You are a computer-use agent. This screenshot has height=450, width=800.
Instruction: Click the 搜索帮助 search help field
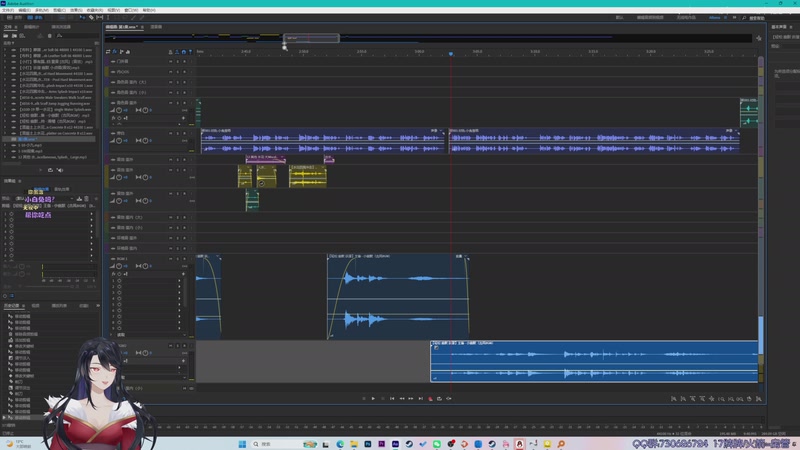tap(756, 18)
